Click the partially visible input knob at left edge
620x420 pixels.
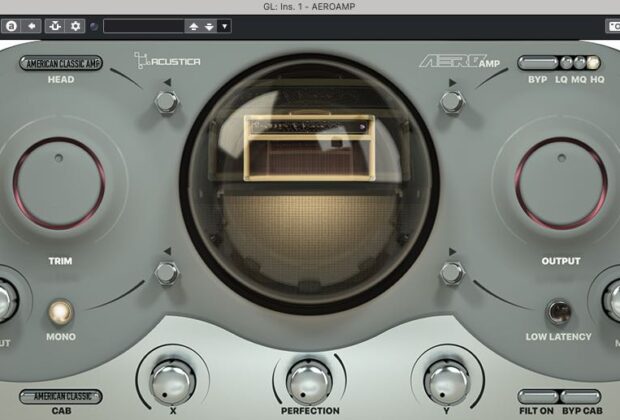coord(7,301)
